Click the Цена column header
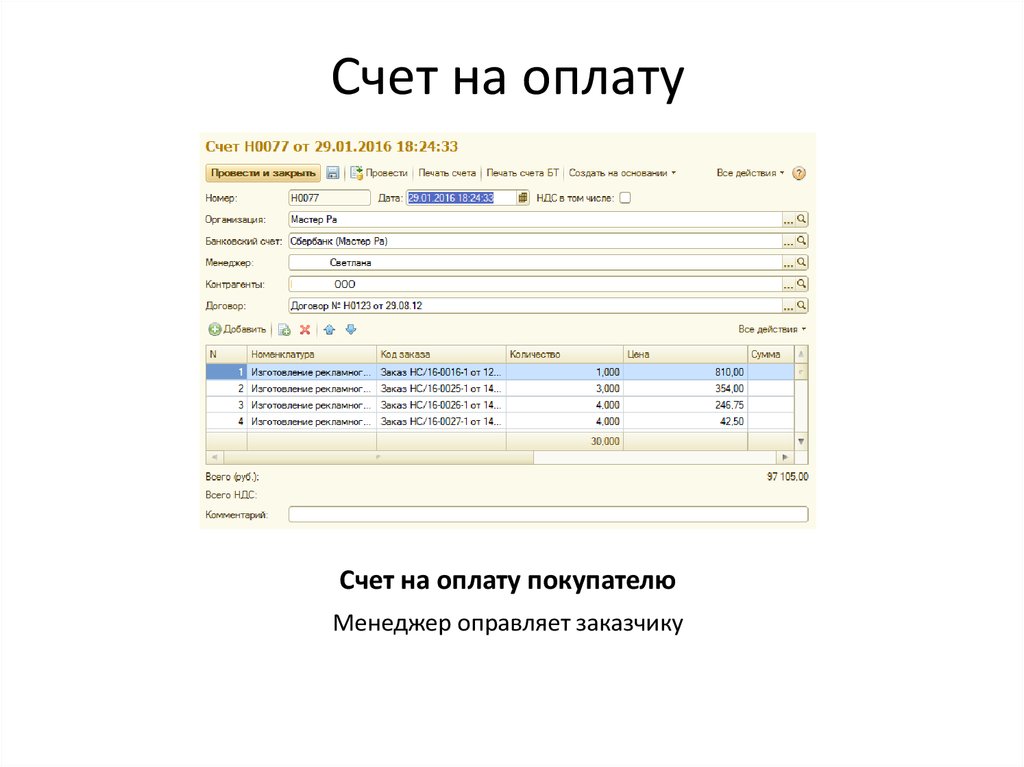The width and height of the screenshot is (1024, 767). [x=685, y=354]
